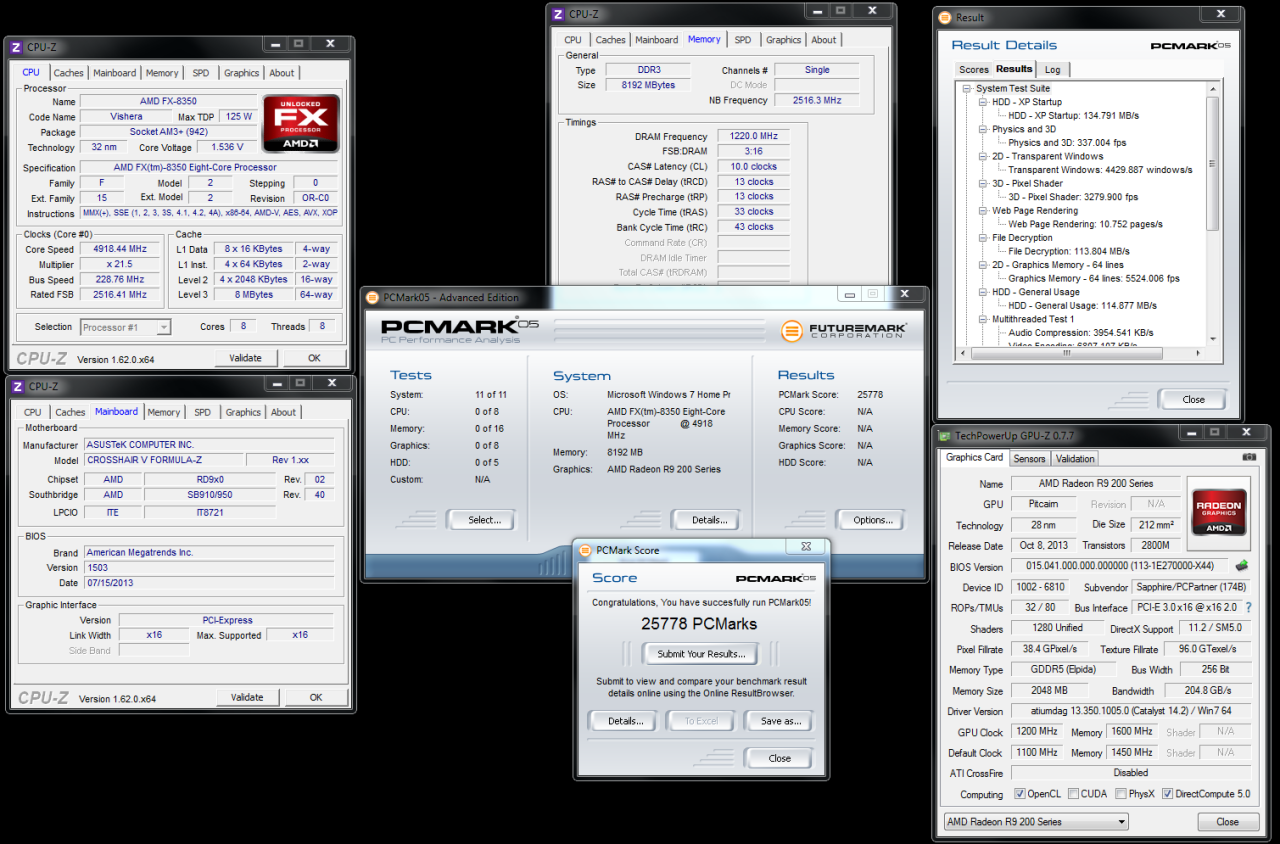Open the Validation tab in GPU-Z
Viewport: 1280px width, 844px height.
click(x=1075, y=459)
